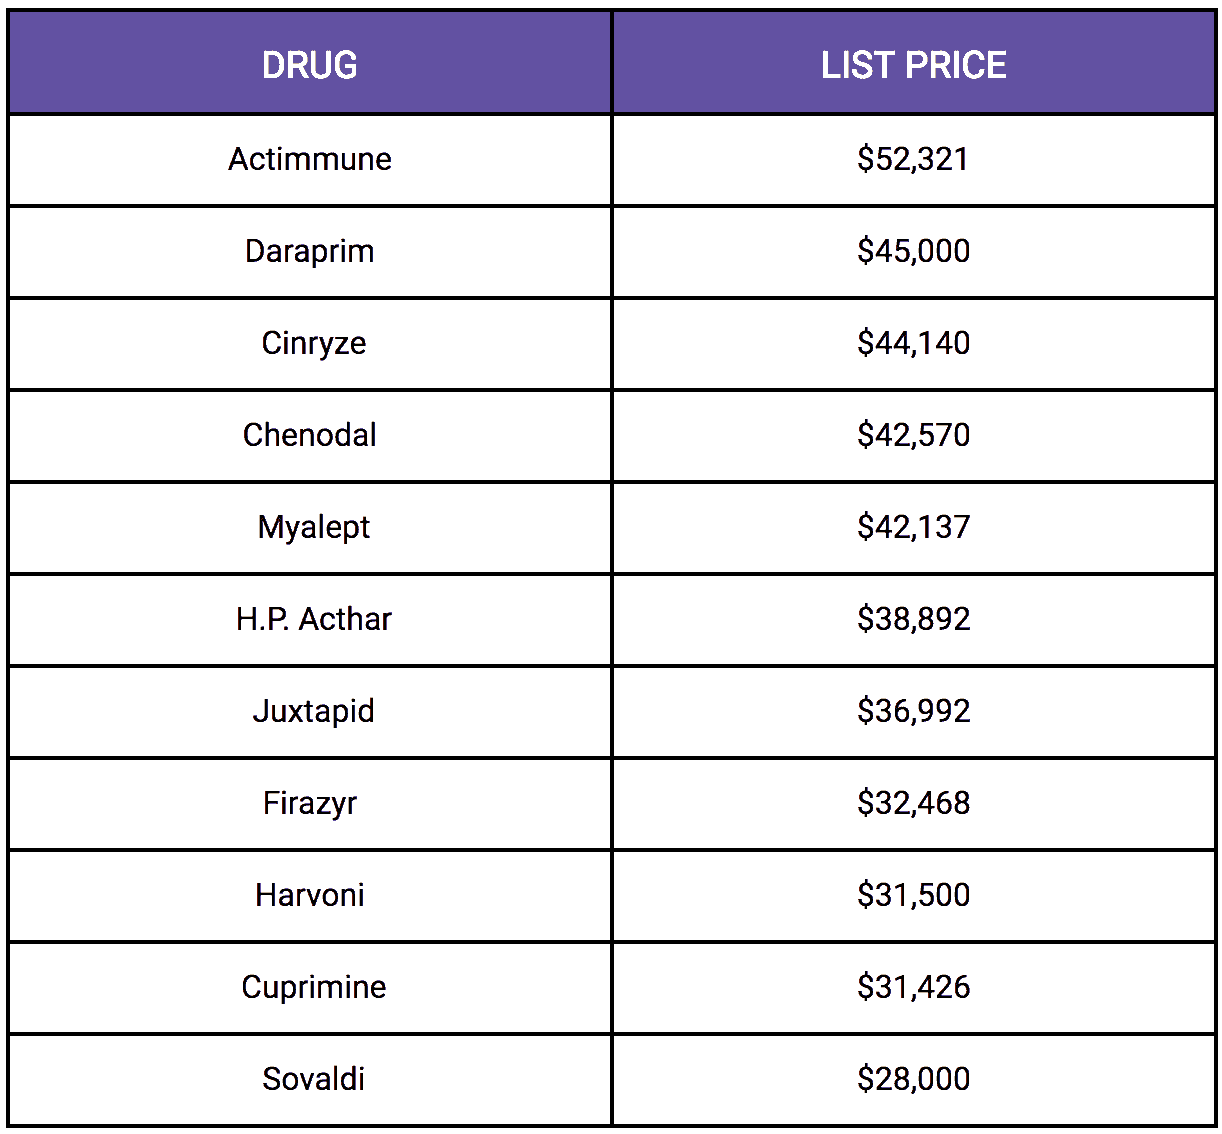Select the $31,426 Cuprimine price

913,987
